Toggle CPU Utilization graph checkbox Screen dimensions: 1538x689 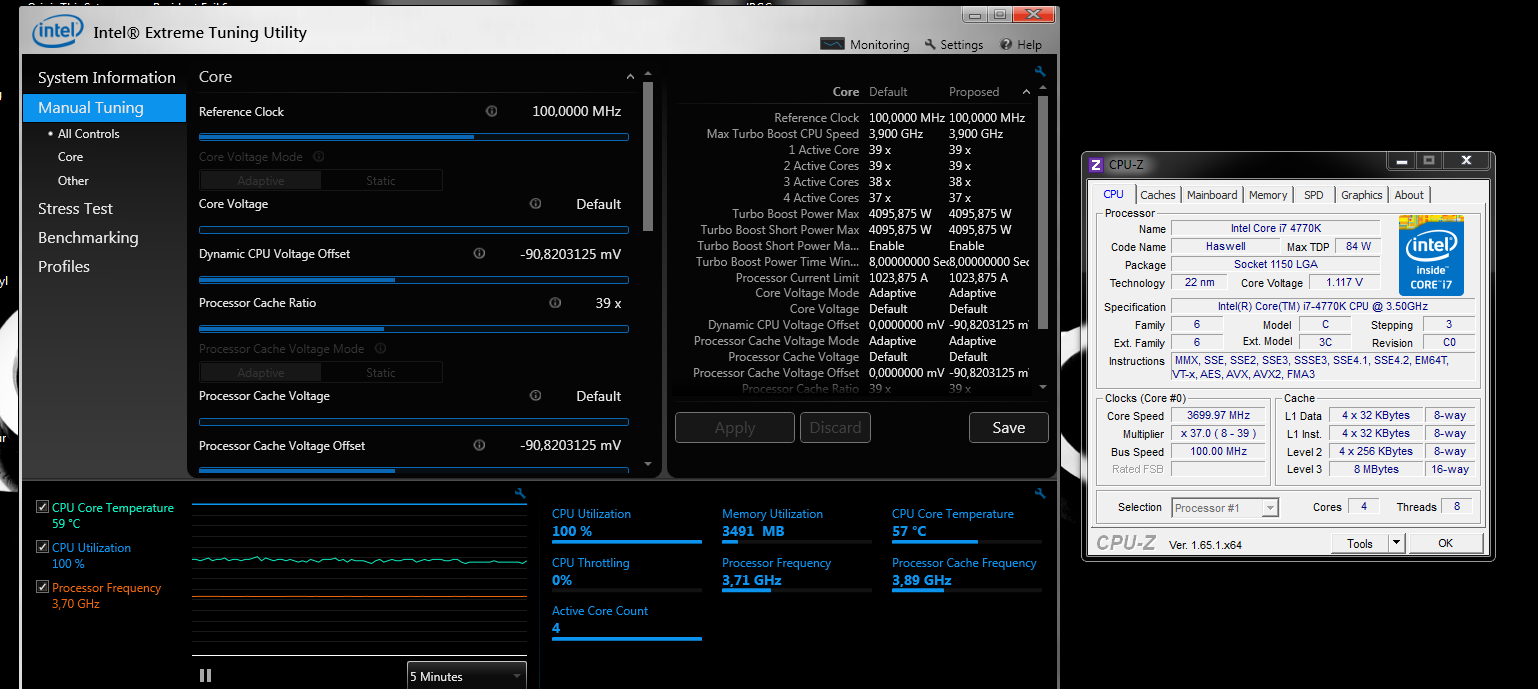(42, 547)
